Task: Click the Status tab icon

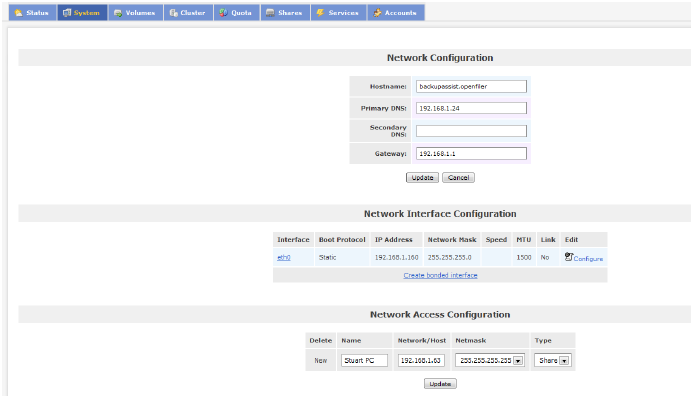Action: [19, 12]
